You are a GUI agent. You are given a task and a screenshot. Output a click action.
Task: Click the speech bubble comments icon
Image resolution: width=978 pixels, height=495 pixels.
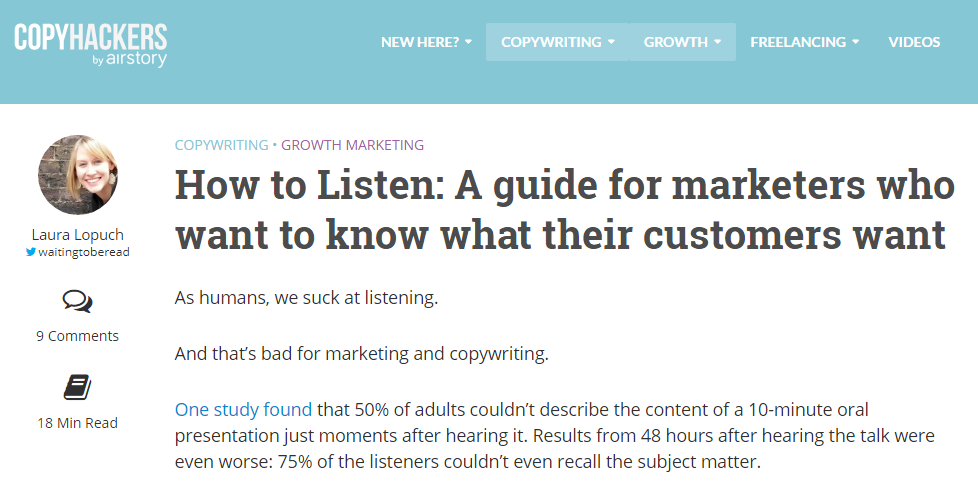pyautogui.click(x=77, y=301)
